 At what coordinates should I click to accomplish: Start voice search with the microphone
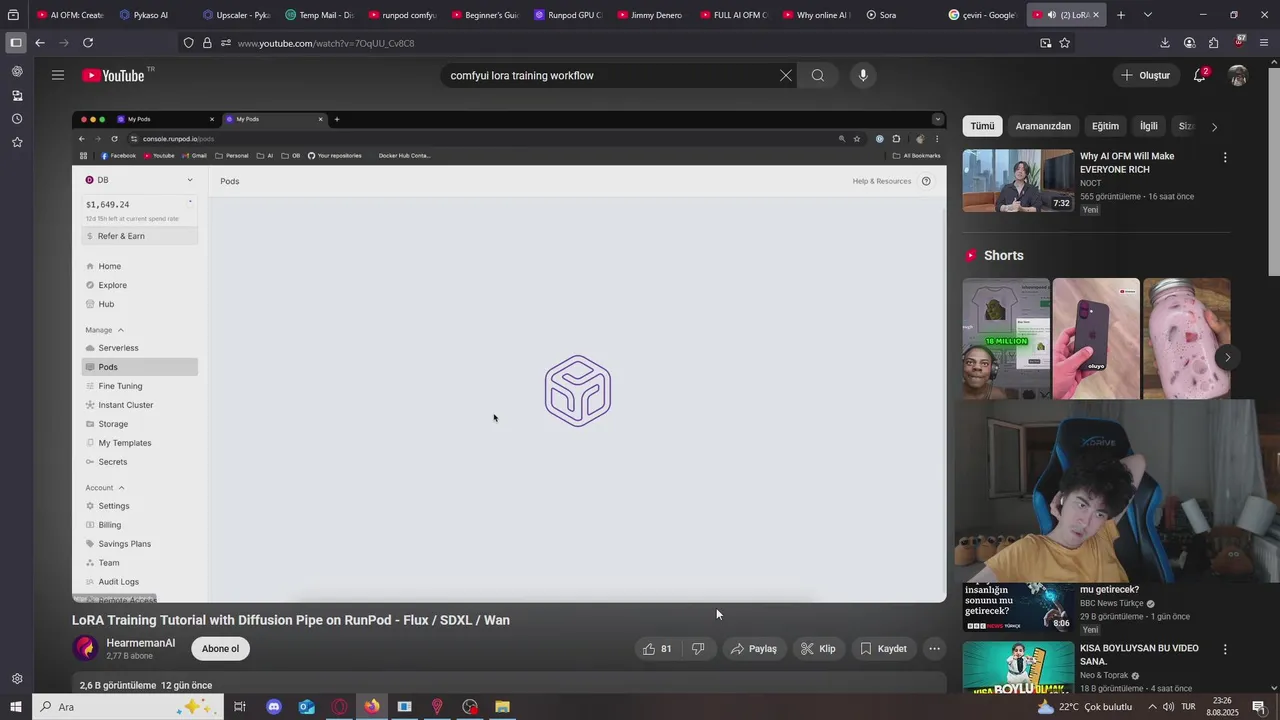(x=863, y=76)
